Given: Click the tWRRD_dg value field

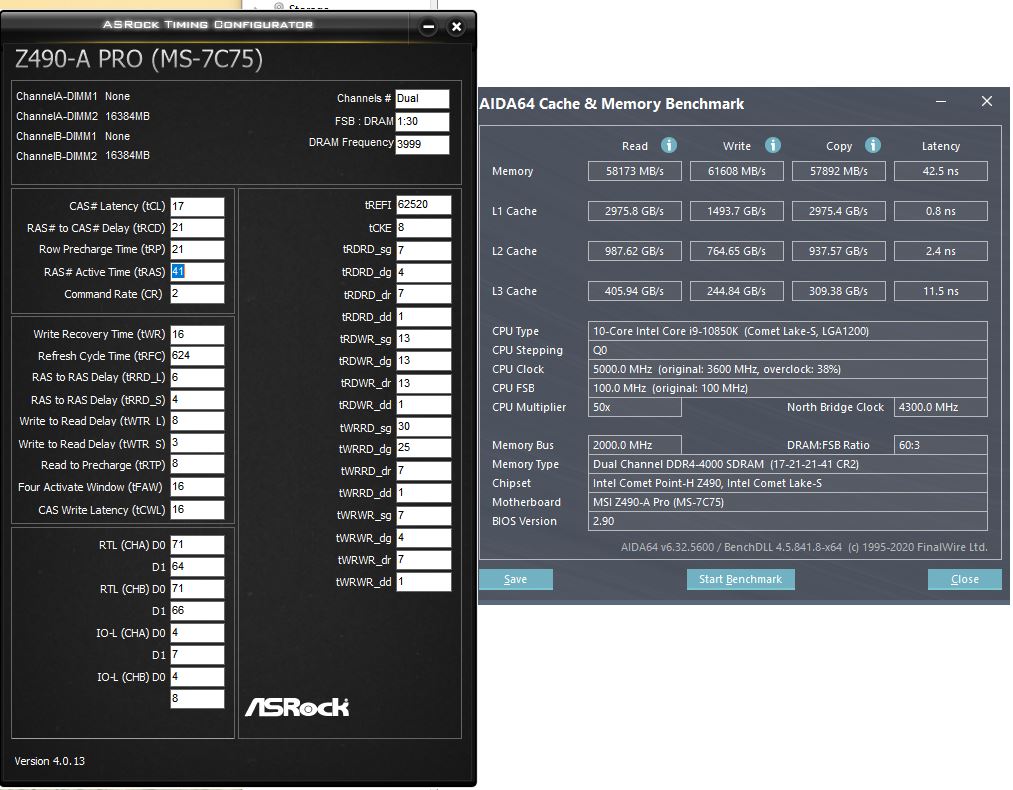Looking at the screenshot, I should coord(423,448).
